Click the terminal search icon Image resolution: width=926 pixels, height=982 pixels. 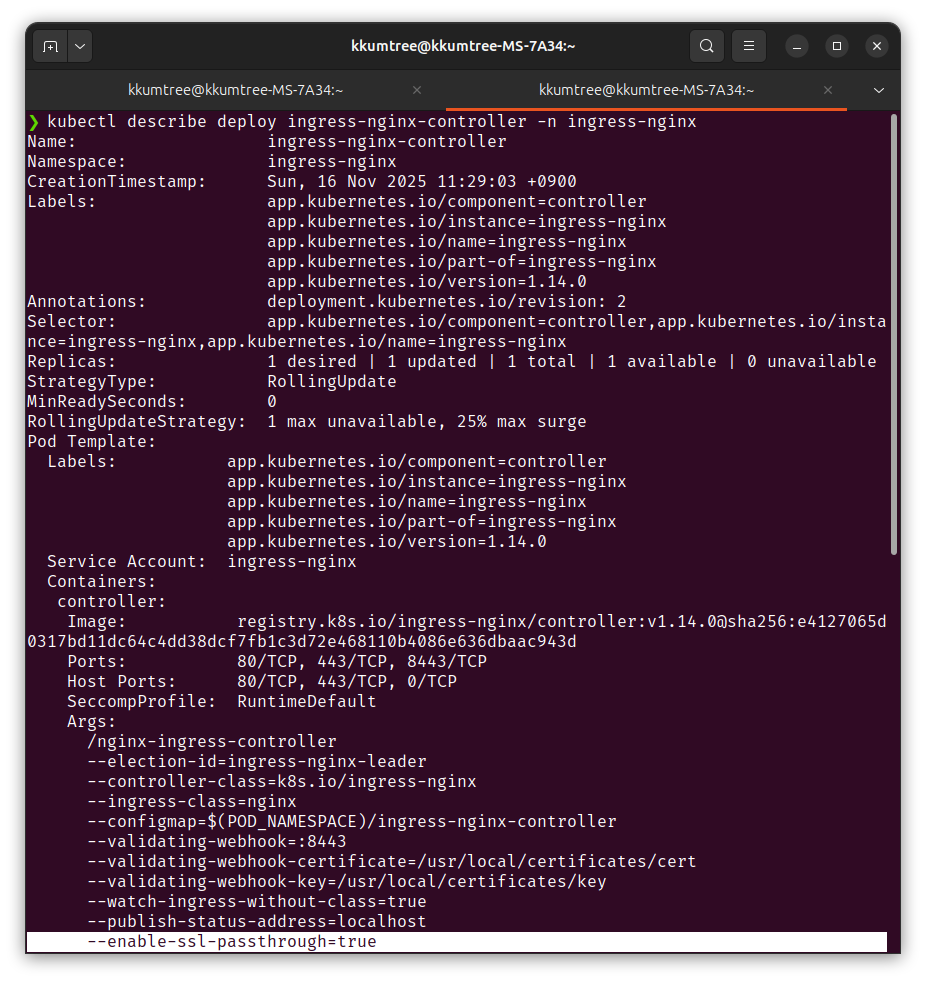coord(707,46)
